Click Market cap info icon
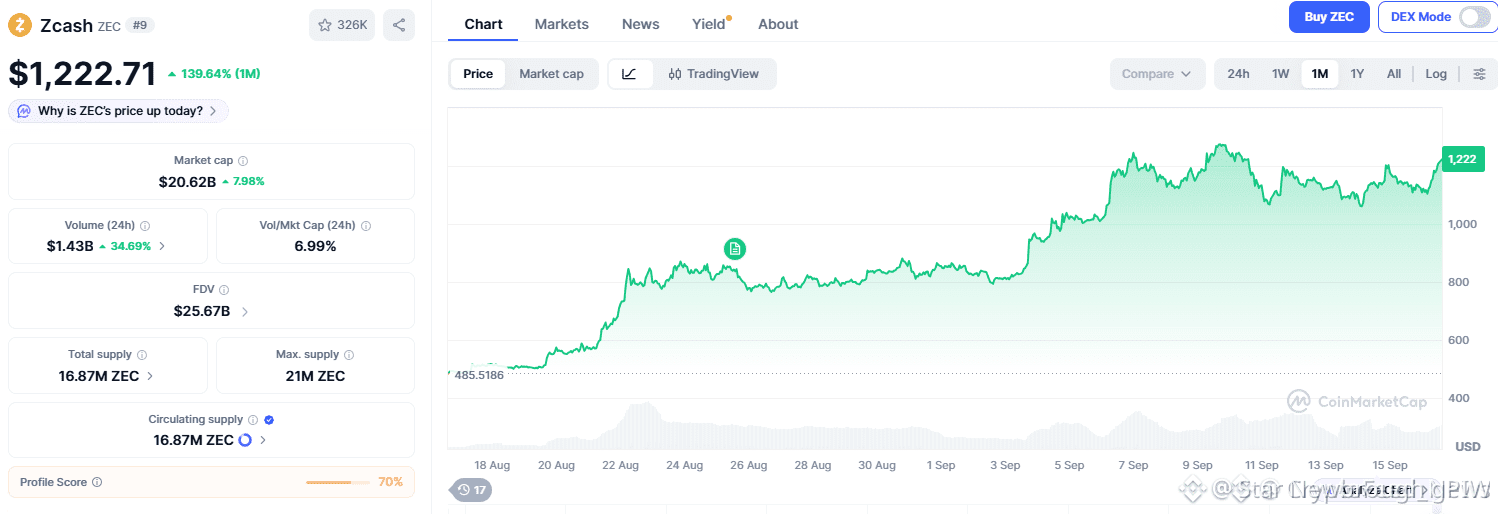The image size is (1498, 514). click(x=243, y=161)
